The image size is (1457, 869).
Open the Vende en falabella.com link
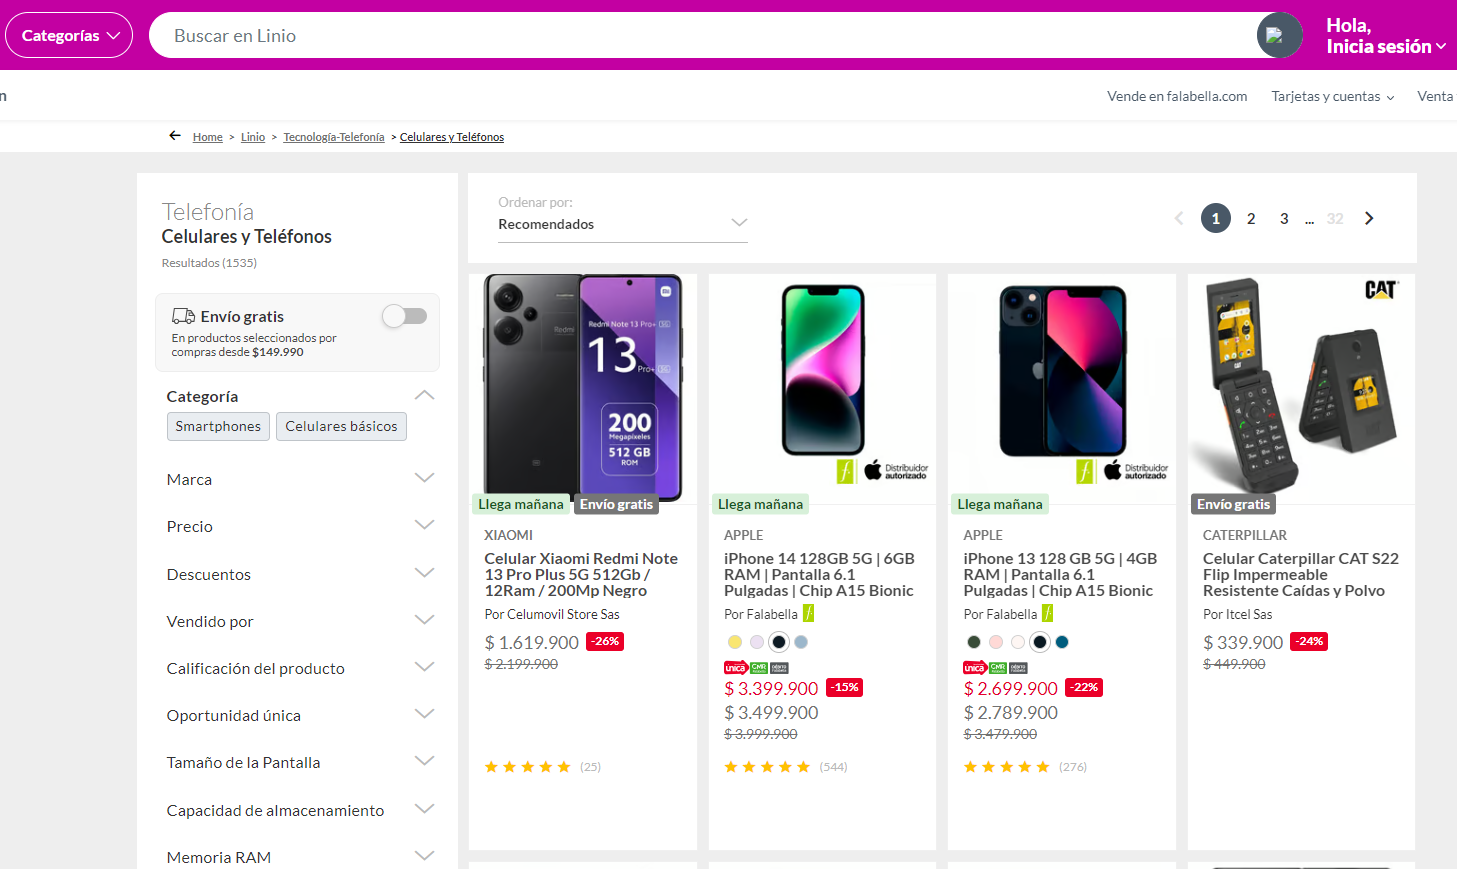coord(1177,96)
